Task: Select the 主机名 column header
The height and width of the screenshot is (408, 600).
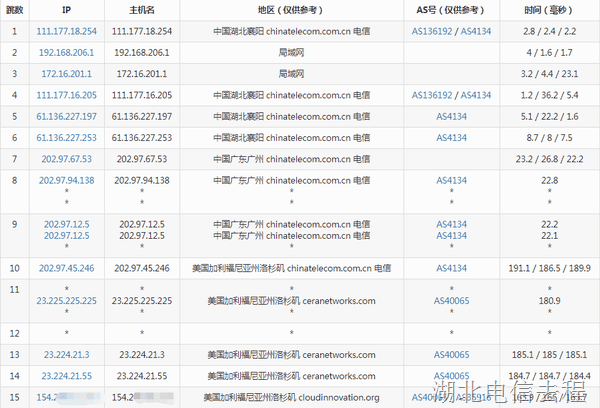Action: coord(142,10)
